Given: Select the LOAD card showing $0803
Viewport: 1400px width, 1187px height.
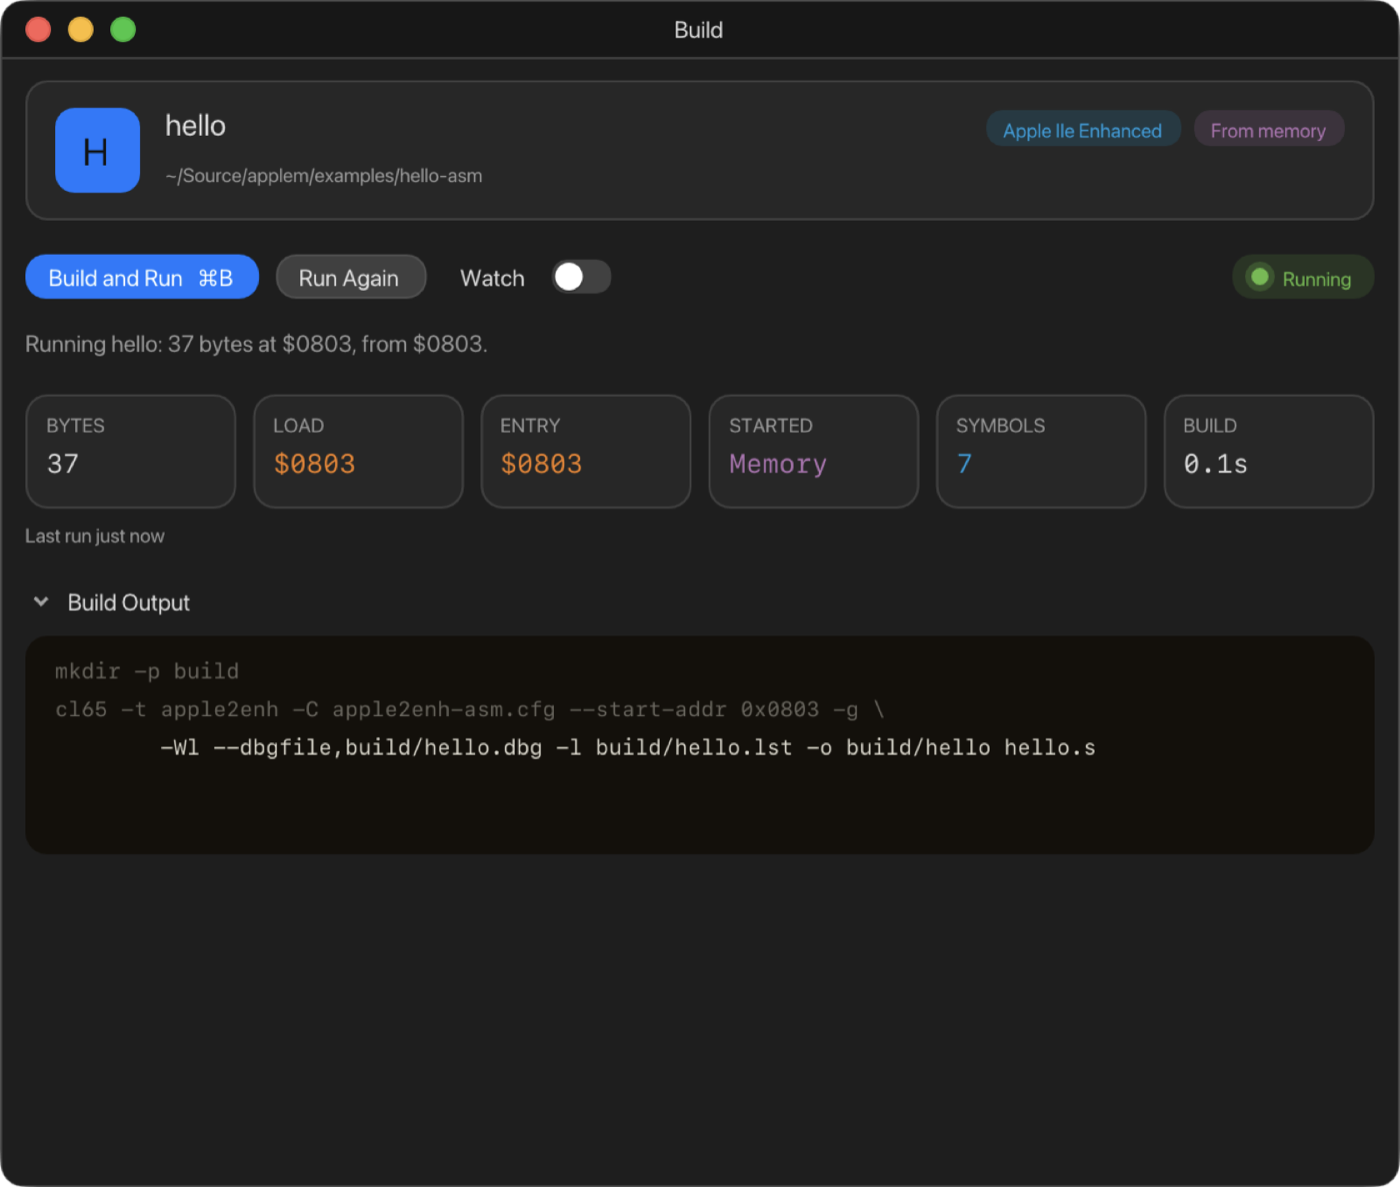Looking at the screenshot, I should (x=358, y=451).
